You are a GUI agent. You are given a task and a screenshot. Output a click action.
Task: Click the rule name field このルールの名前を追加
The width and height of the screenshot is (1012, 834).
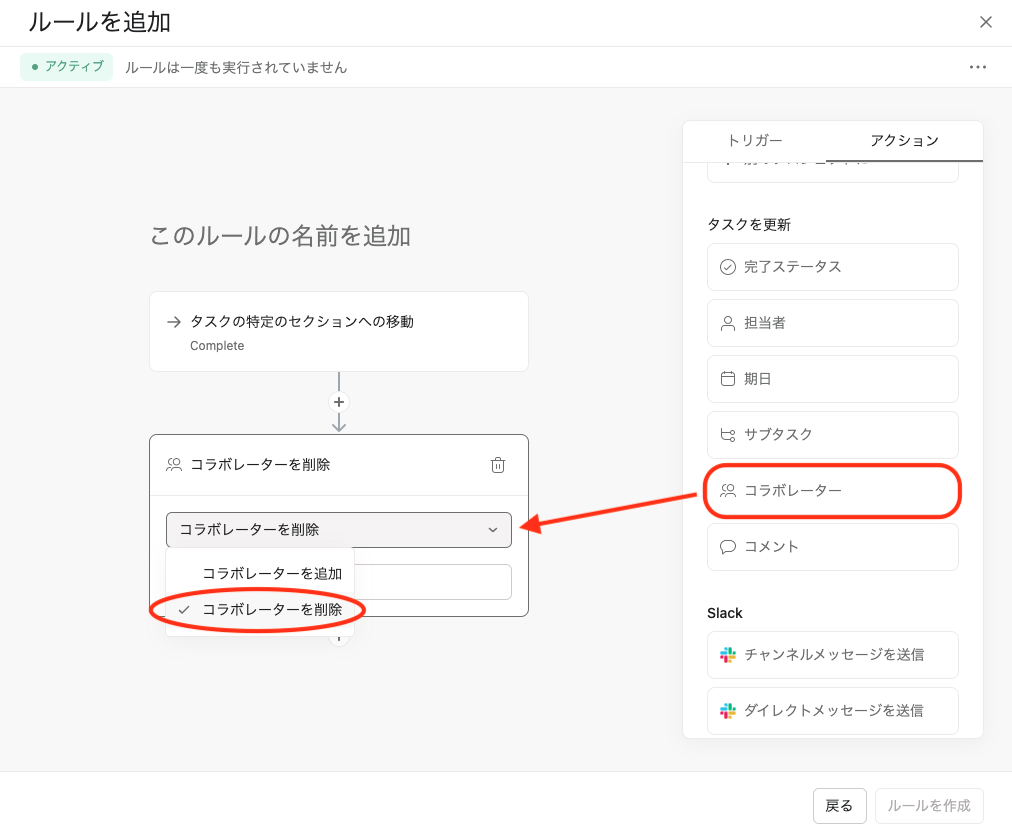280,236
